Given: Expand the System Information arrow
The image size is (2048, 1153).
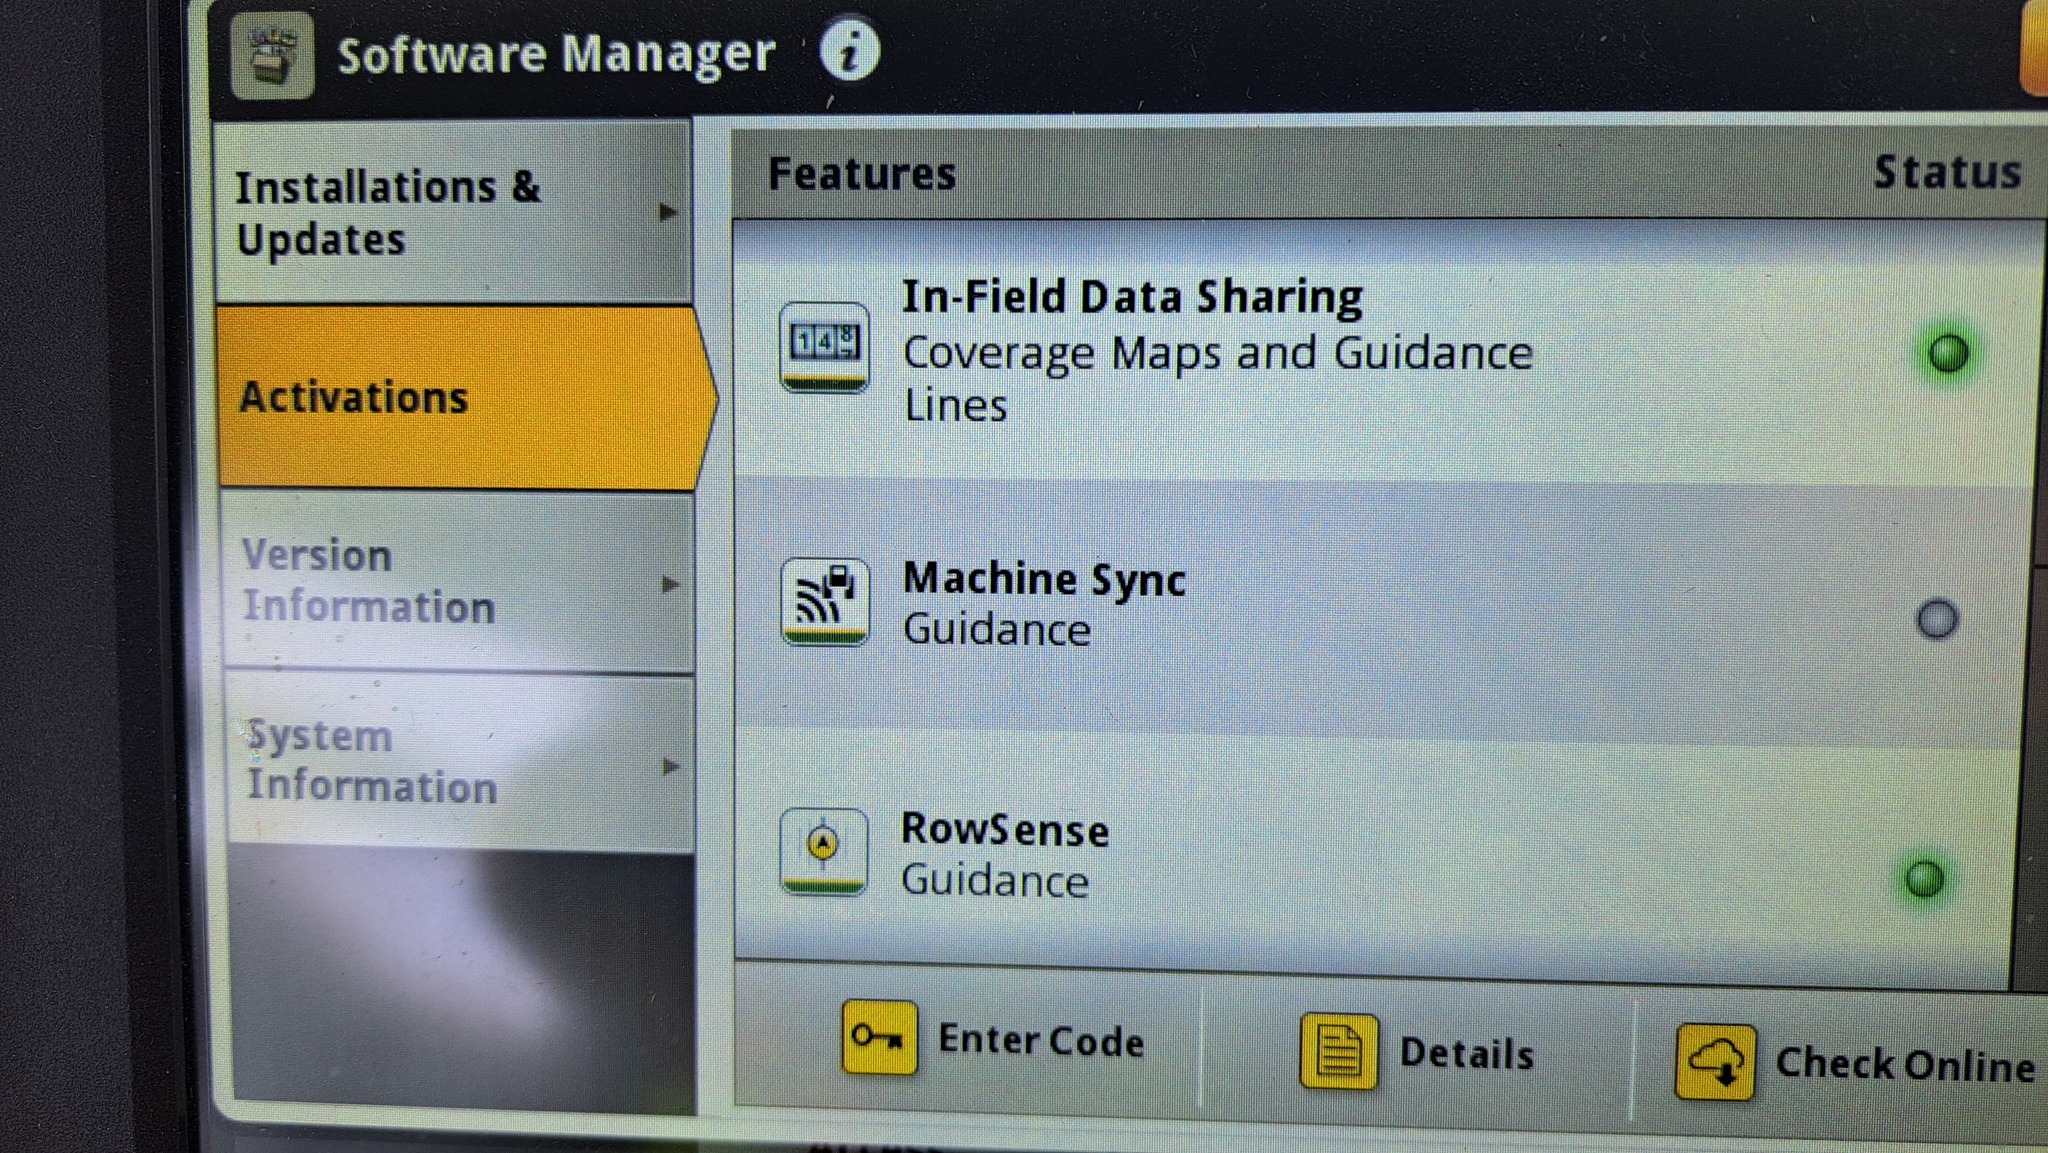Looking at the screenshot, I should [671, 767].
